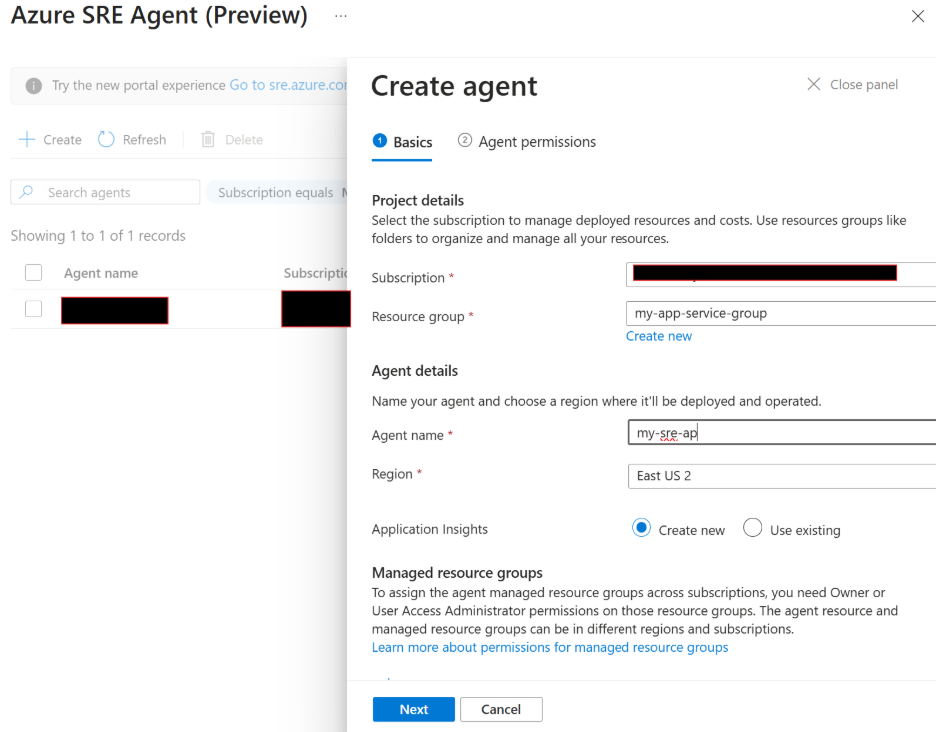Expand the Resource group combo box
Screen dimensions: 936x732
click(x=780, y=314)
